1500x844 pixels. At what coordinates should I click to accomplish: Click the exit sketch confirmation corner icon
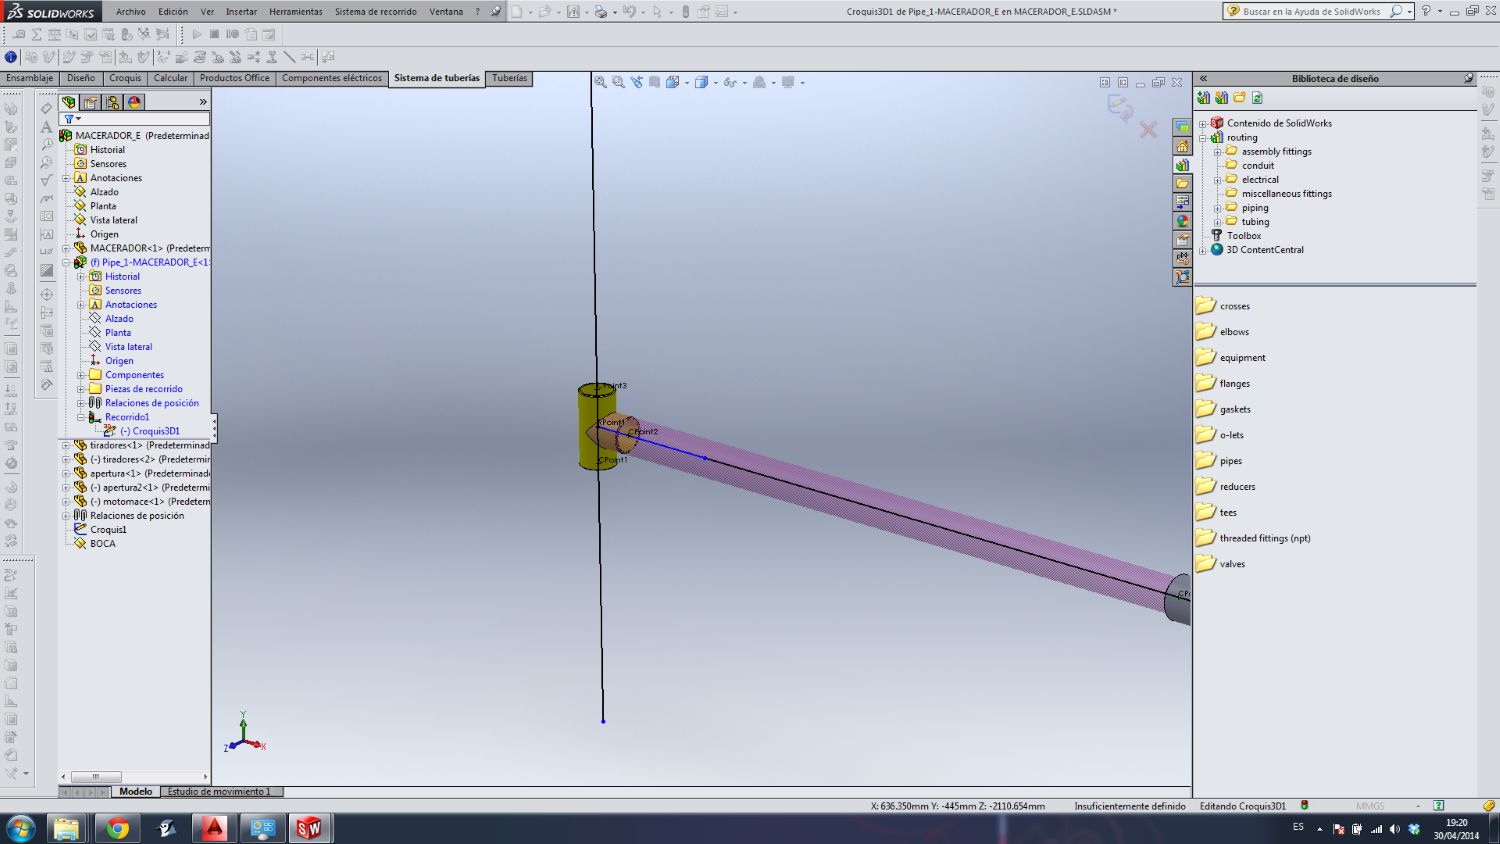point(1119,107)
